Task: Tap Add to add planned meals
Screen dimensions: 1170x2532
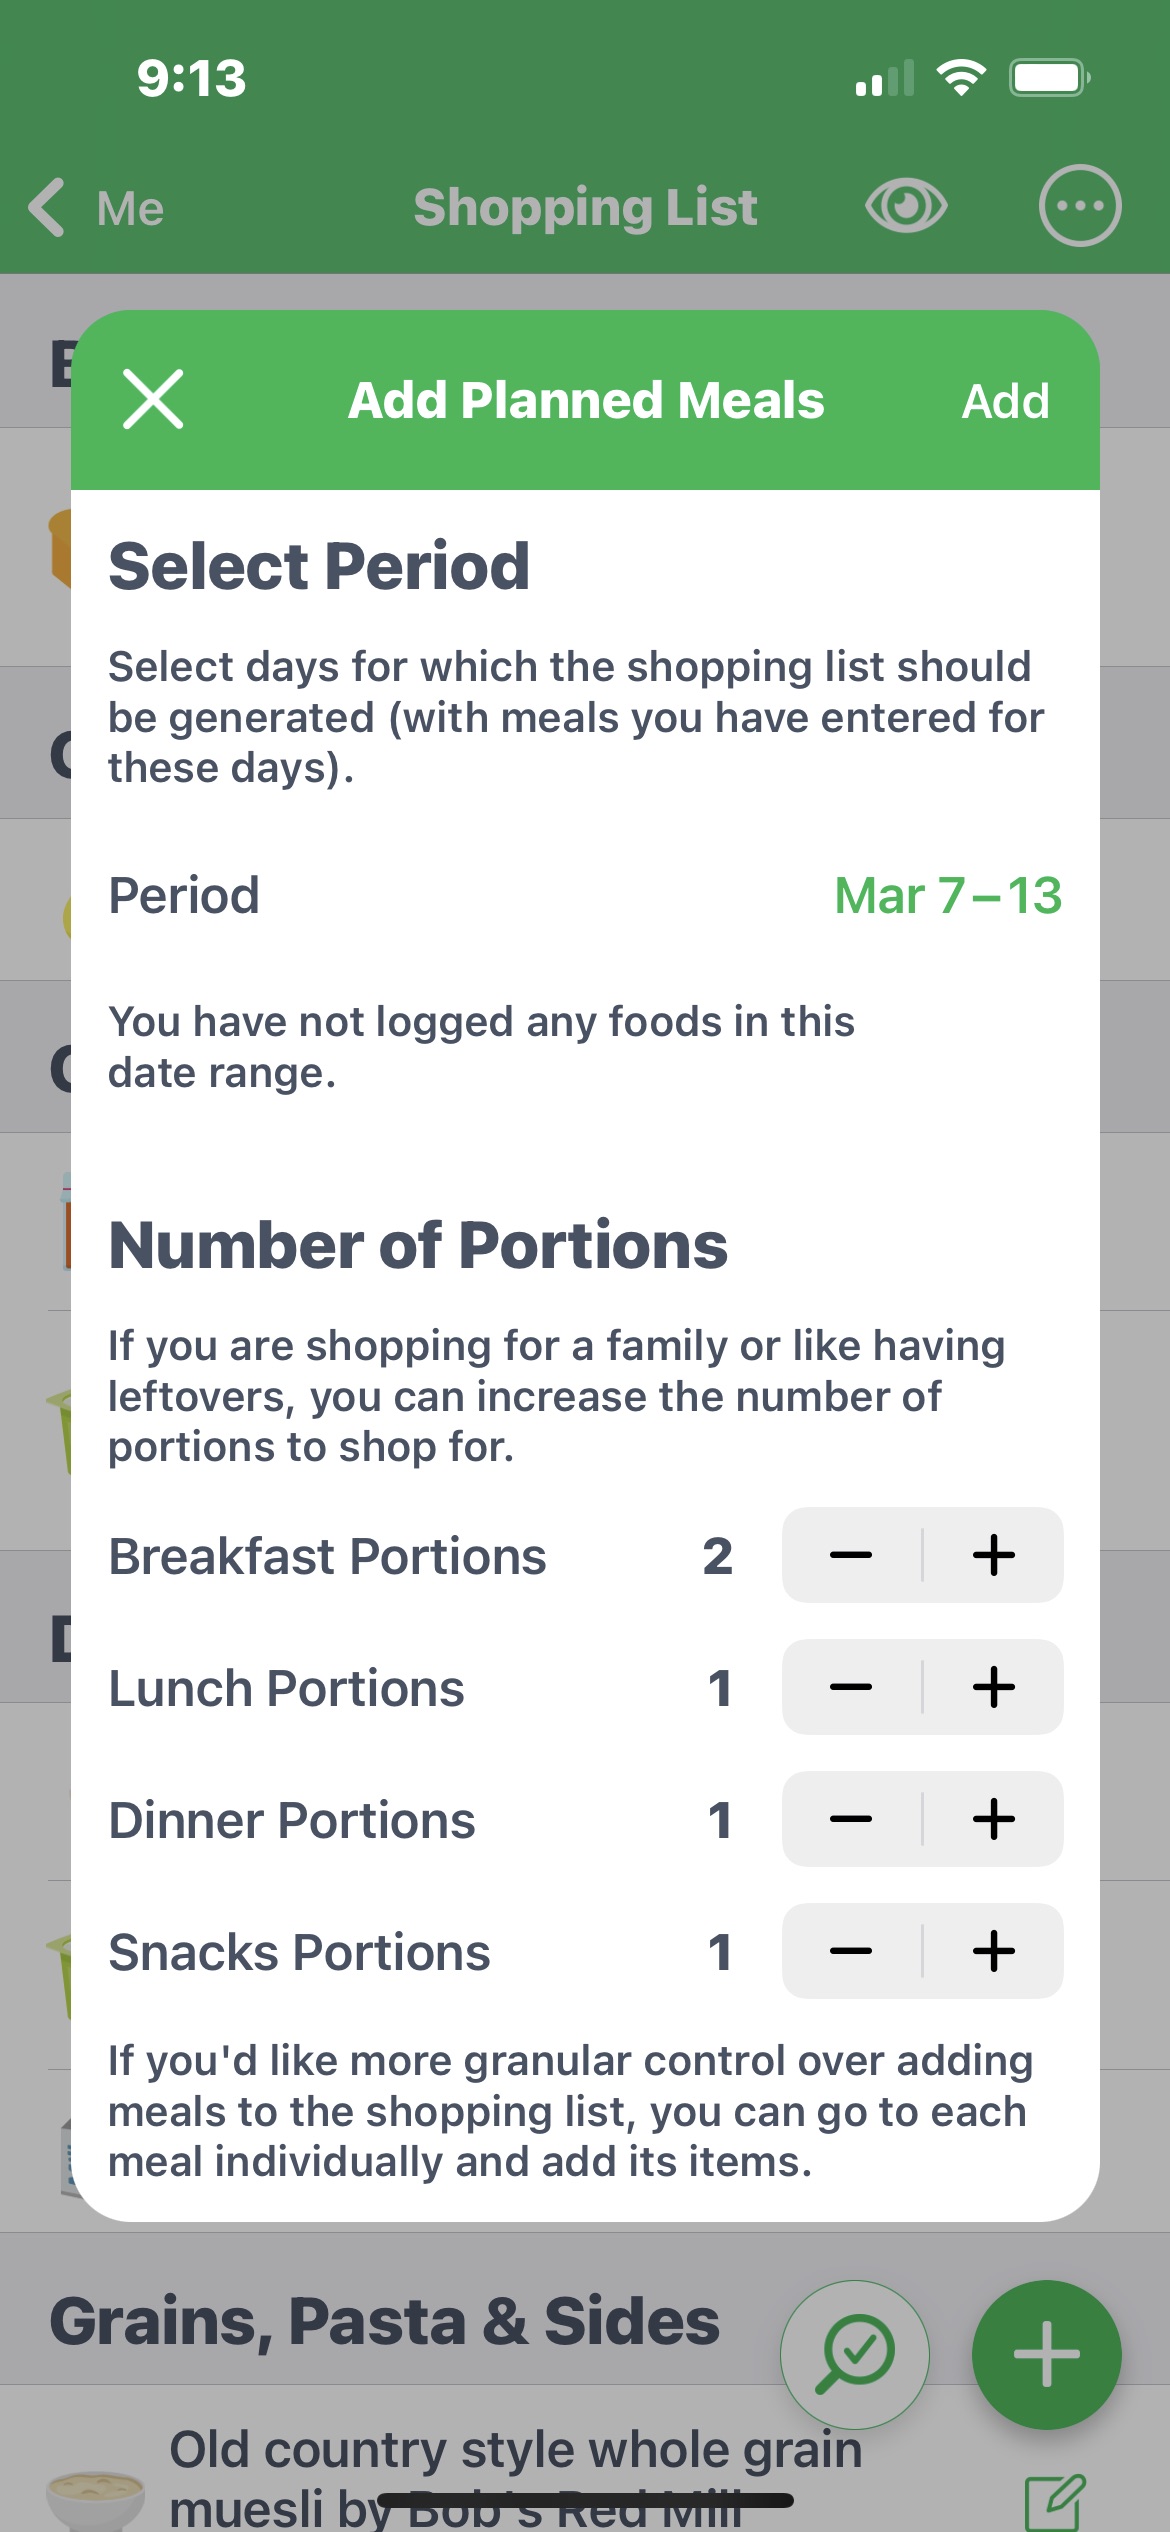Action: tap(1005, 402)
